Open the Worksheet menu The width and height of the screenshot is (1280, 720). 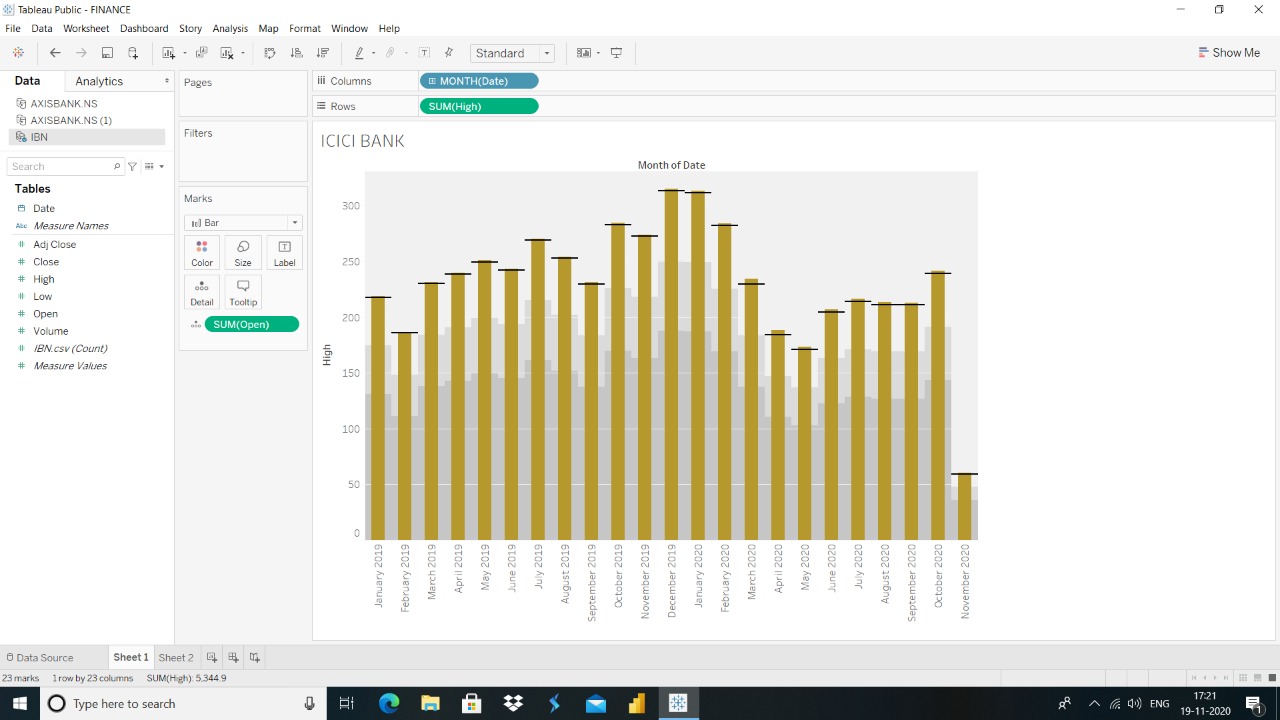pyautogui.click(x=86, y=28)
